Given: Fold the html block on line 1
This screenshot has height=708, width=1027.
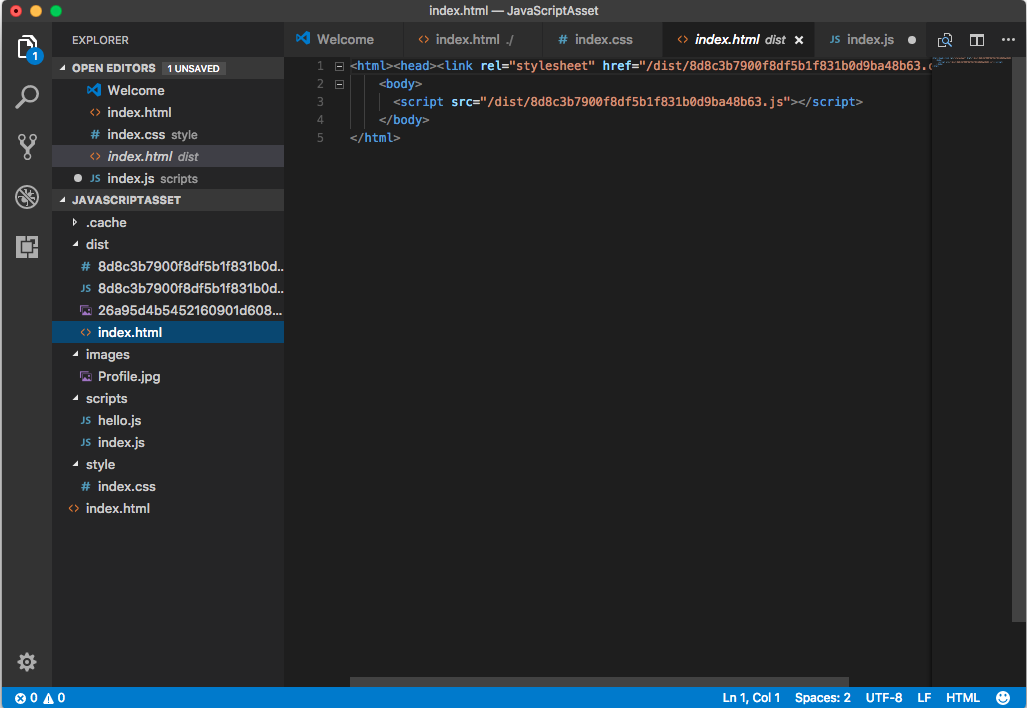Looking at the screenshot, I should [339, 66].
